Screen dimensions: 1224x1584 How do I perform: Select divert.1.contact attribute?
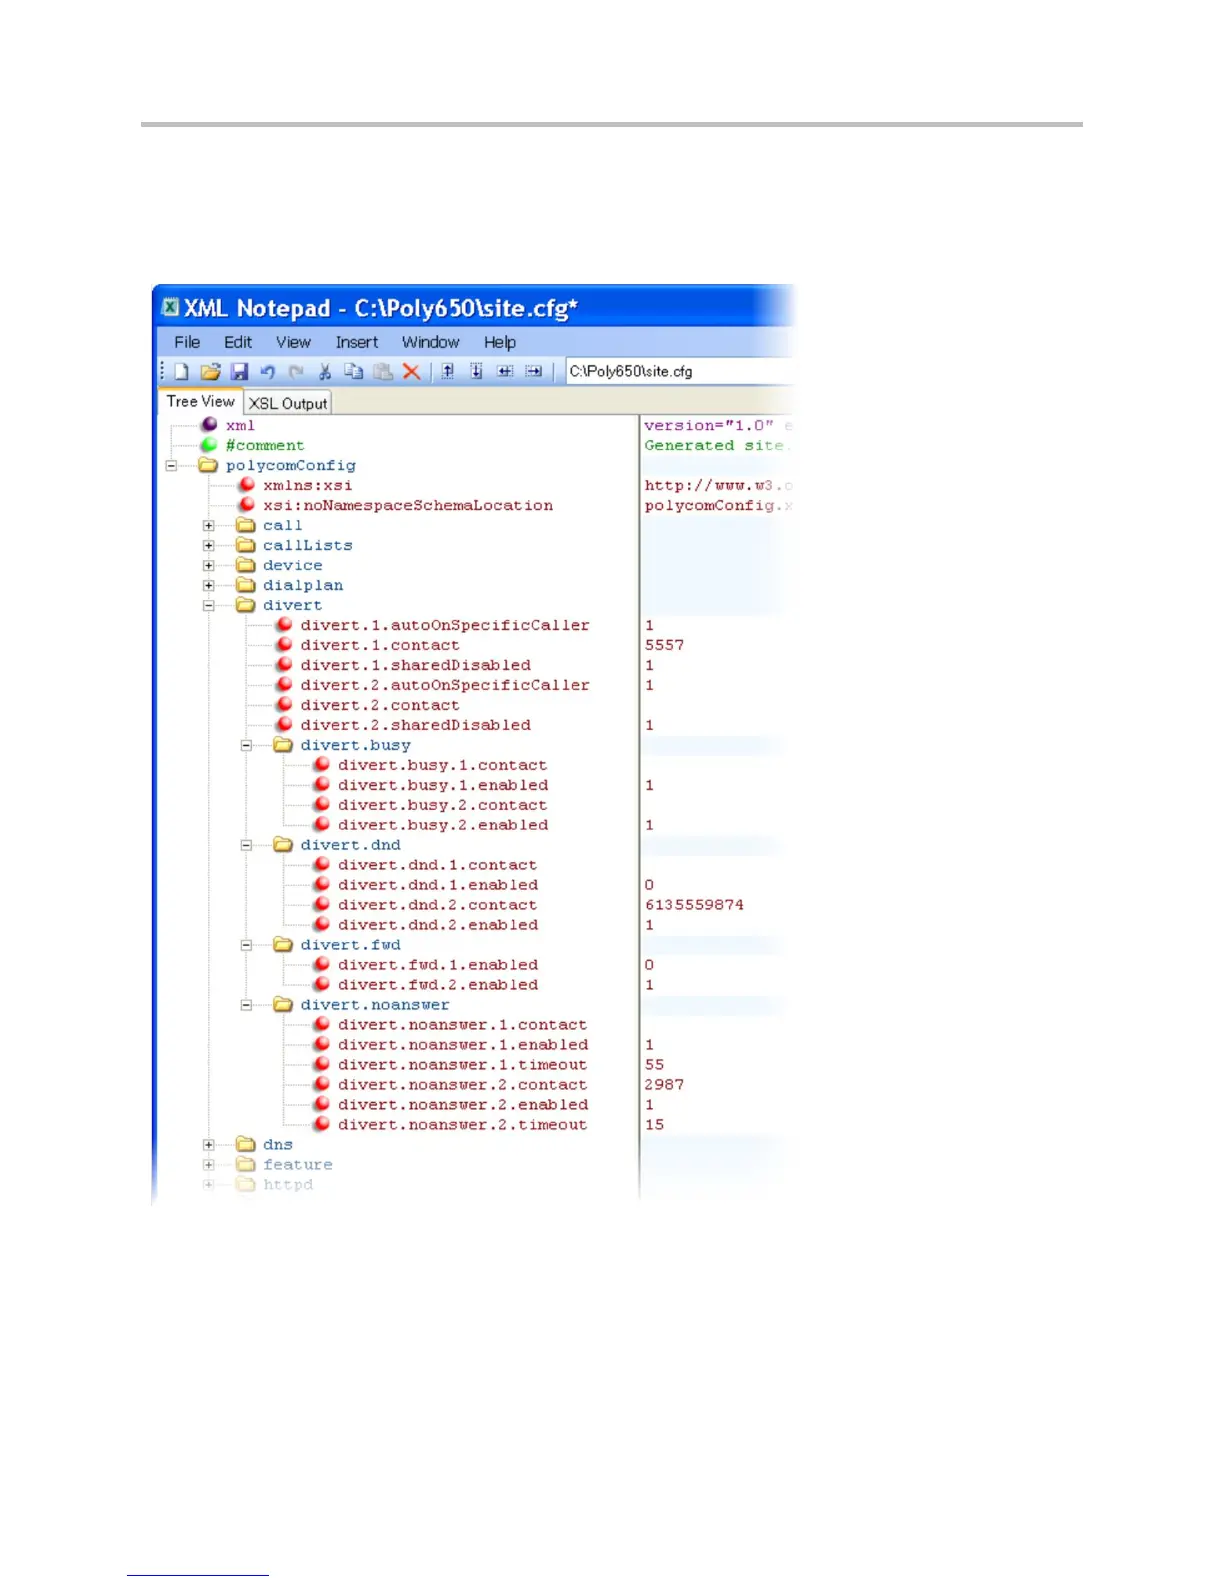click(380, 645)
